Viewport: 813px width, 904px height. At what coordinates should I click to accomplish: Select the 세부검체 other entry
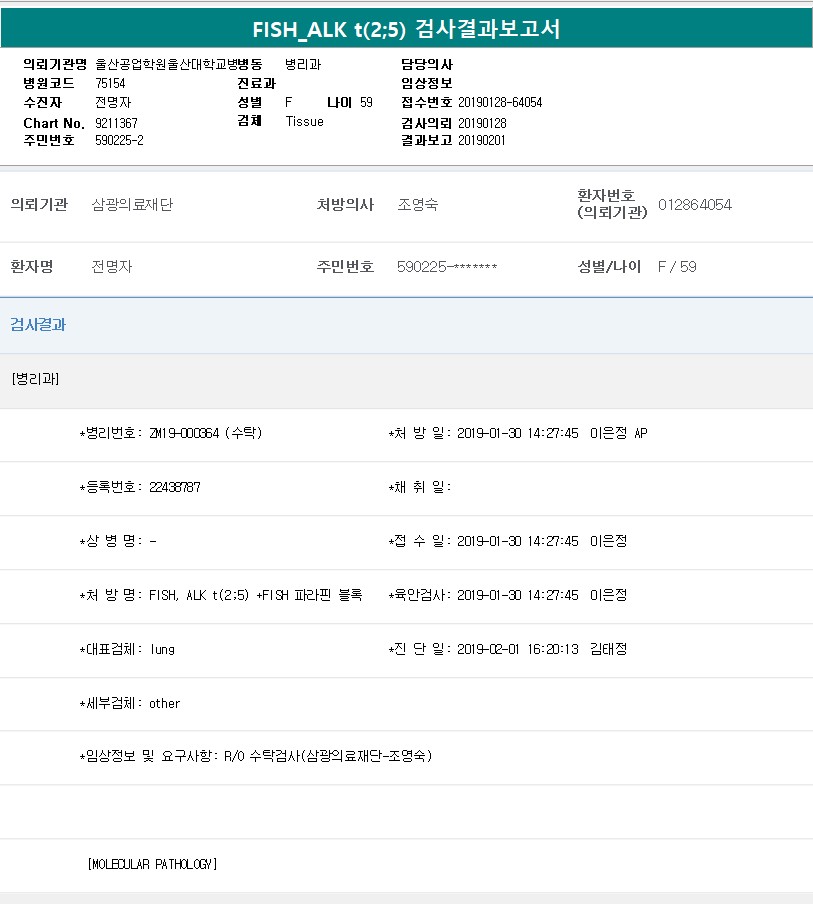pos(130,703)
